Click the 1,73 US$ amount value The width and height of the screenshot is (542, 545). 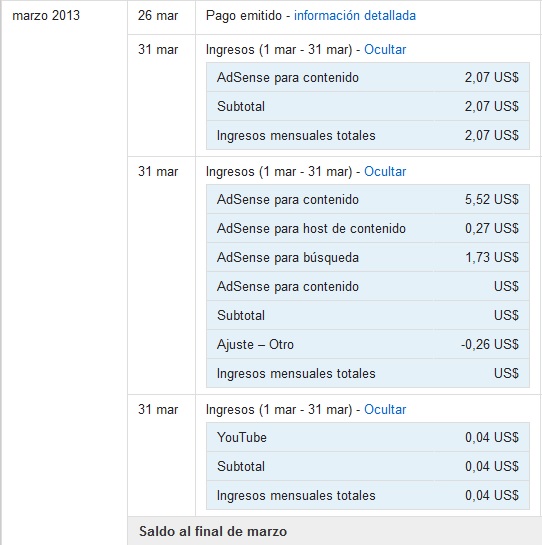pos(492,257)
